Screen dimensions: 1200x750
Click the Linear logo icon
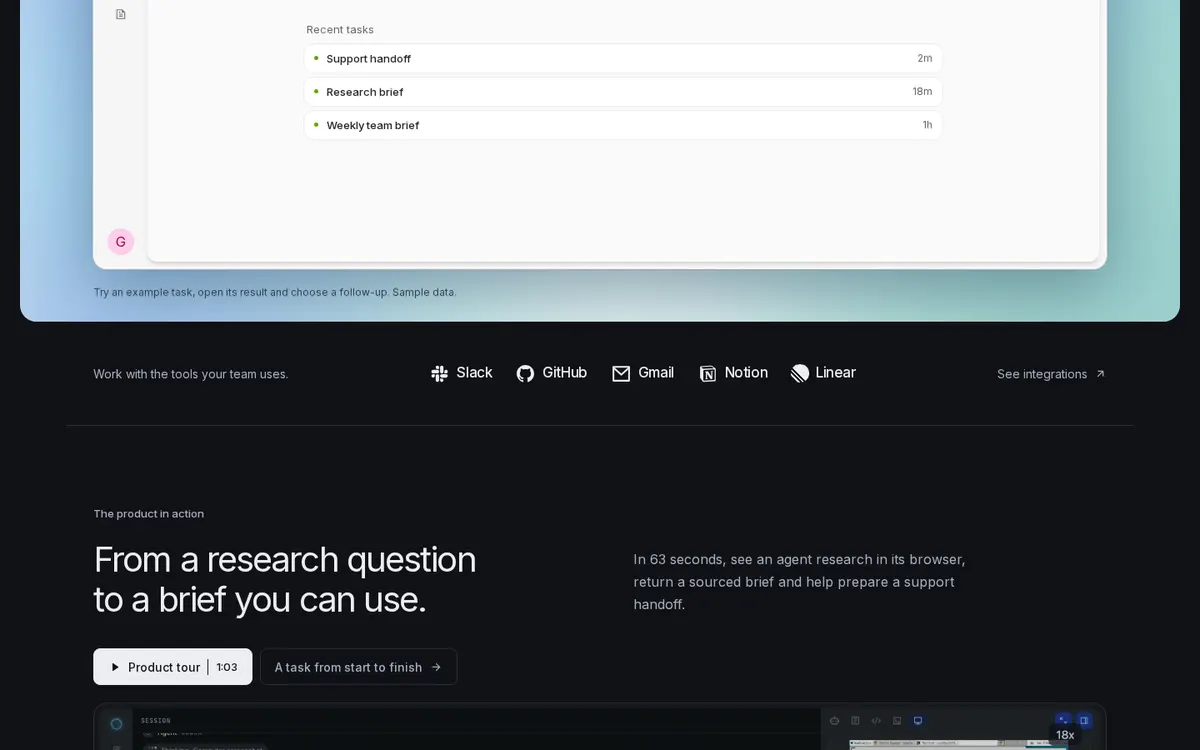[x=800, y=373]
